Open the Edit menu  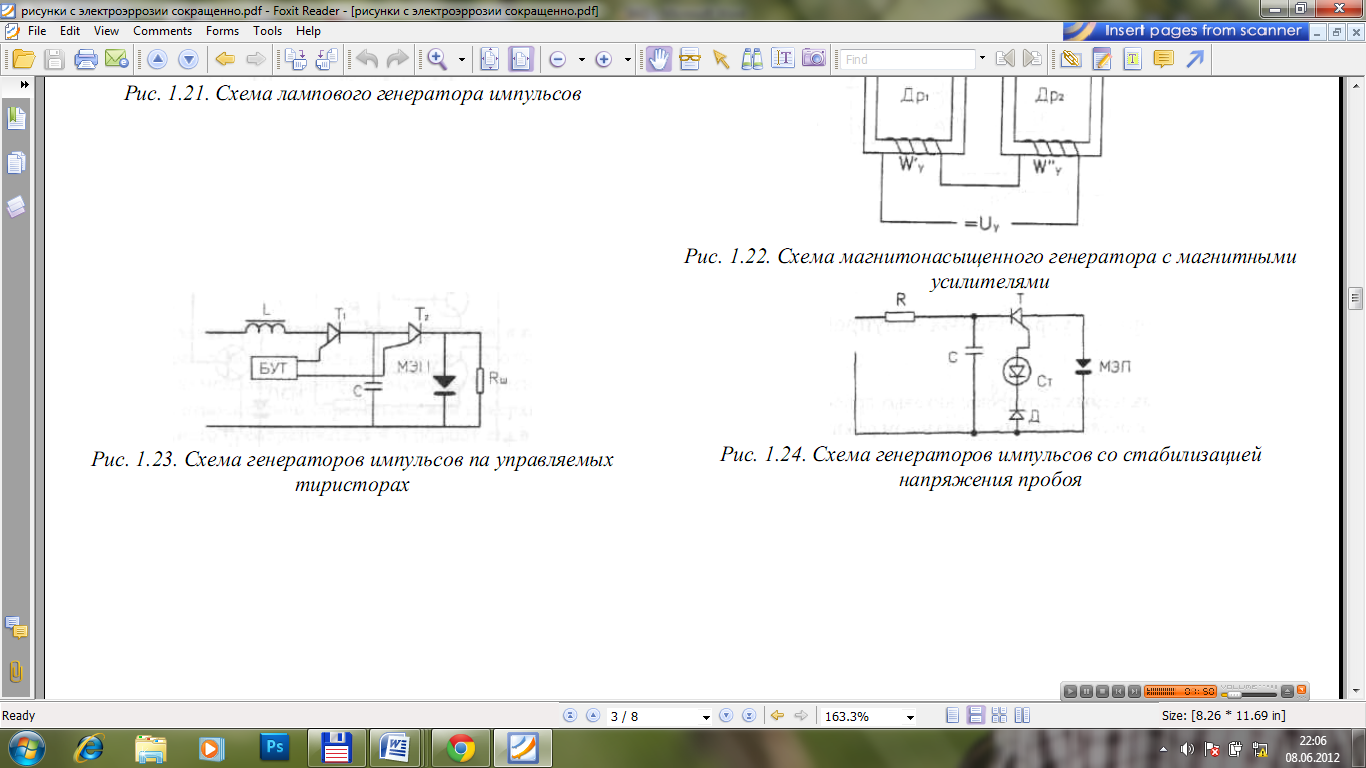[x=70, y=31]
